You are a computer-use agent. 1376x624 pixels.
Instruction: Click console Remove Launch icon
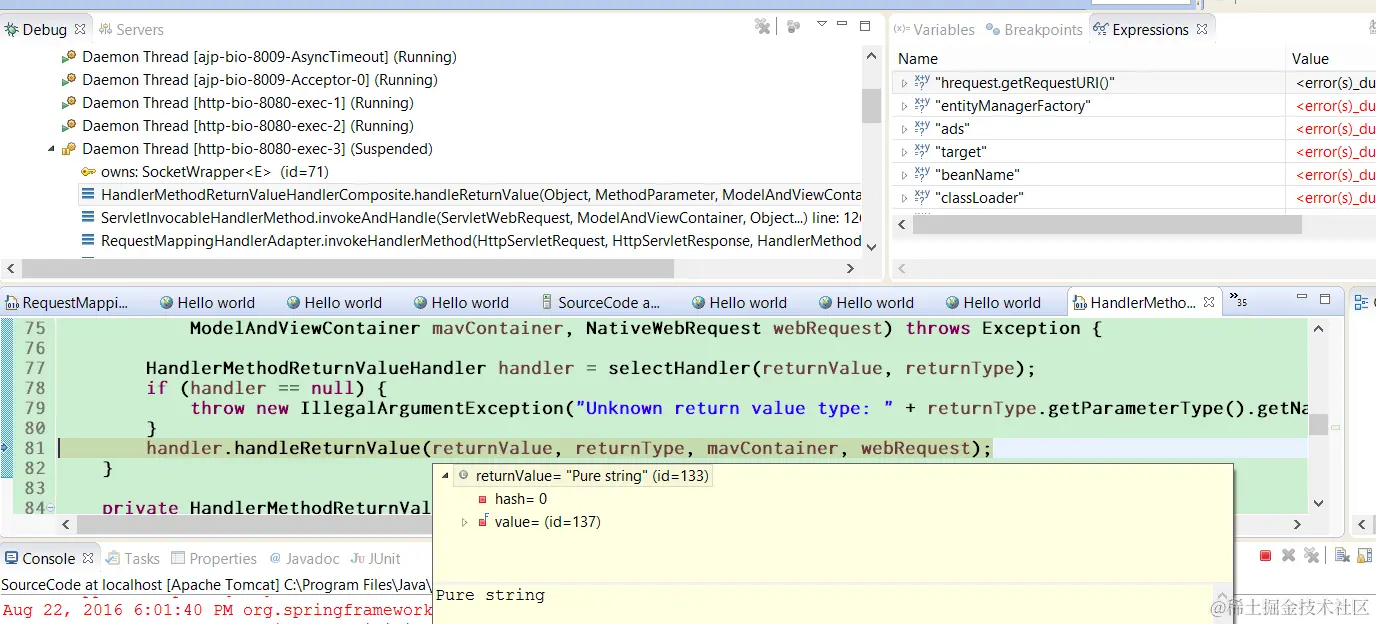click(1288, 555)
